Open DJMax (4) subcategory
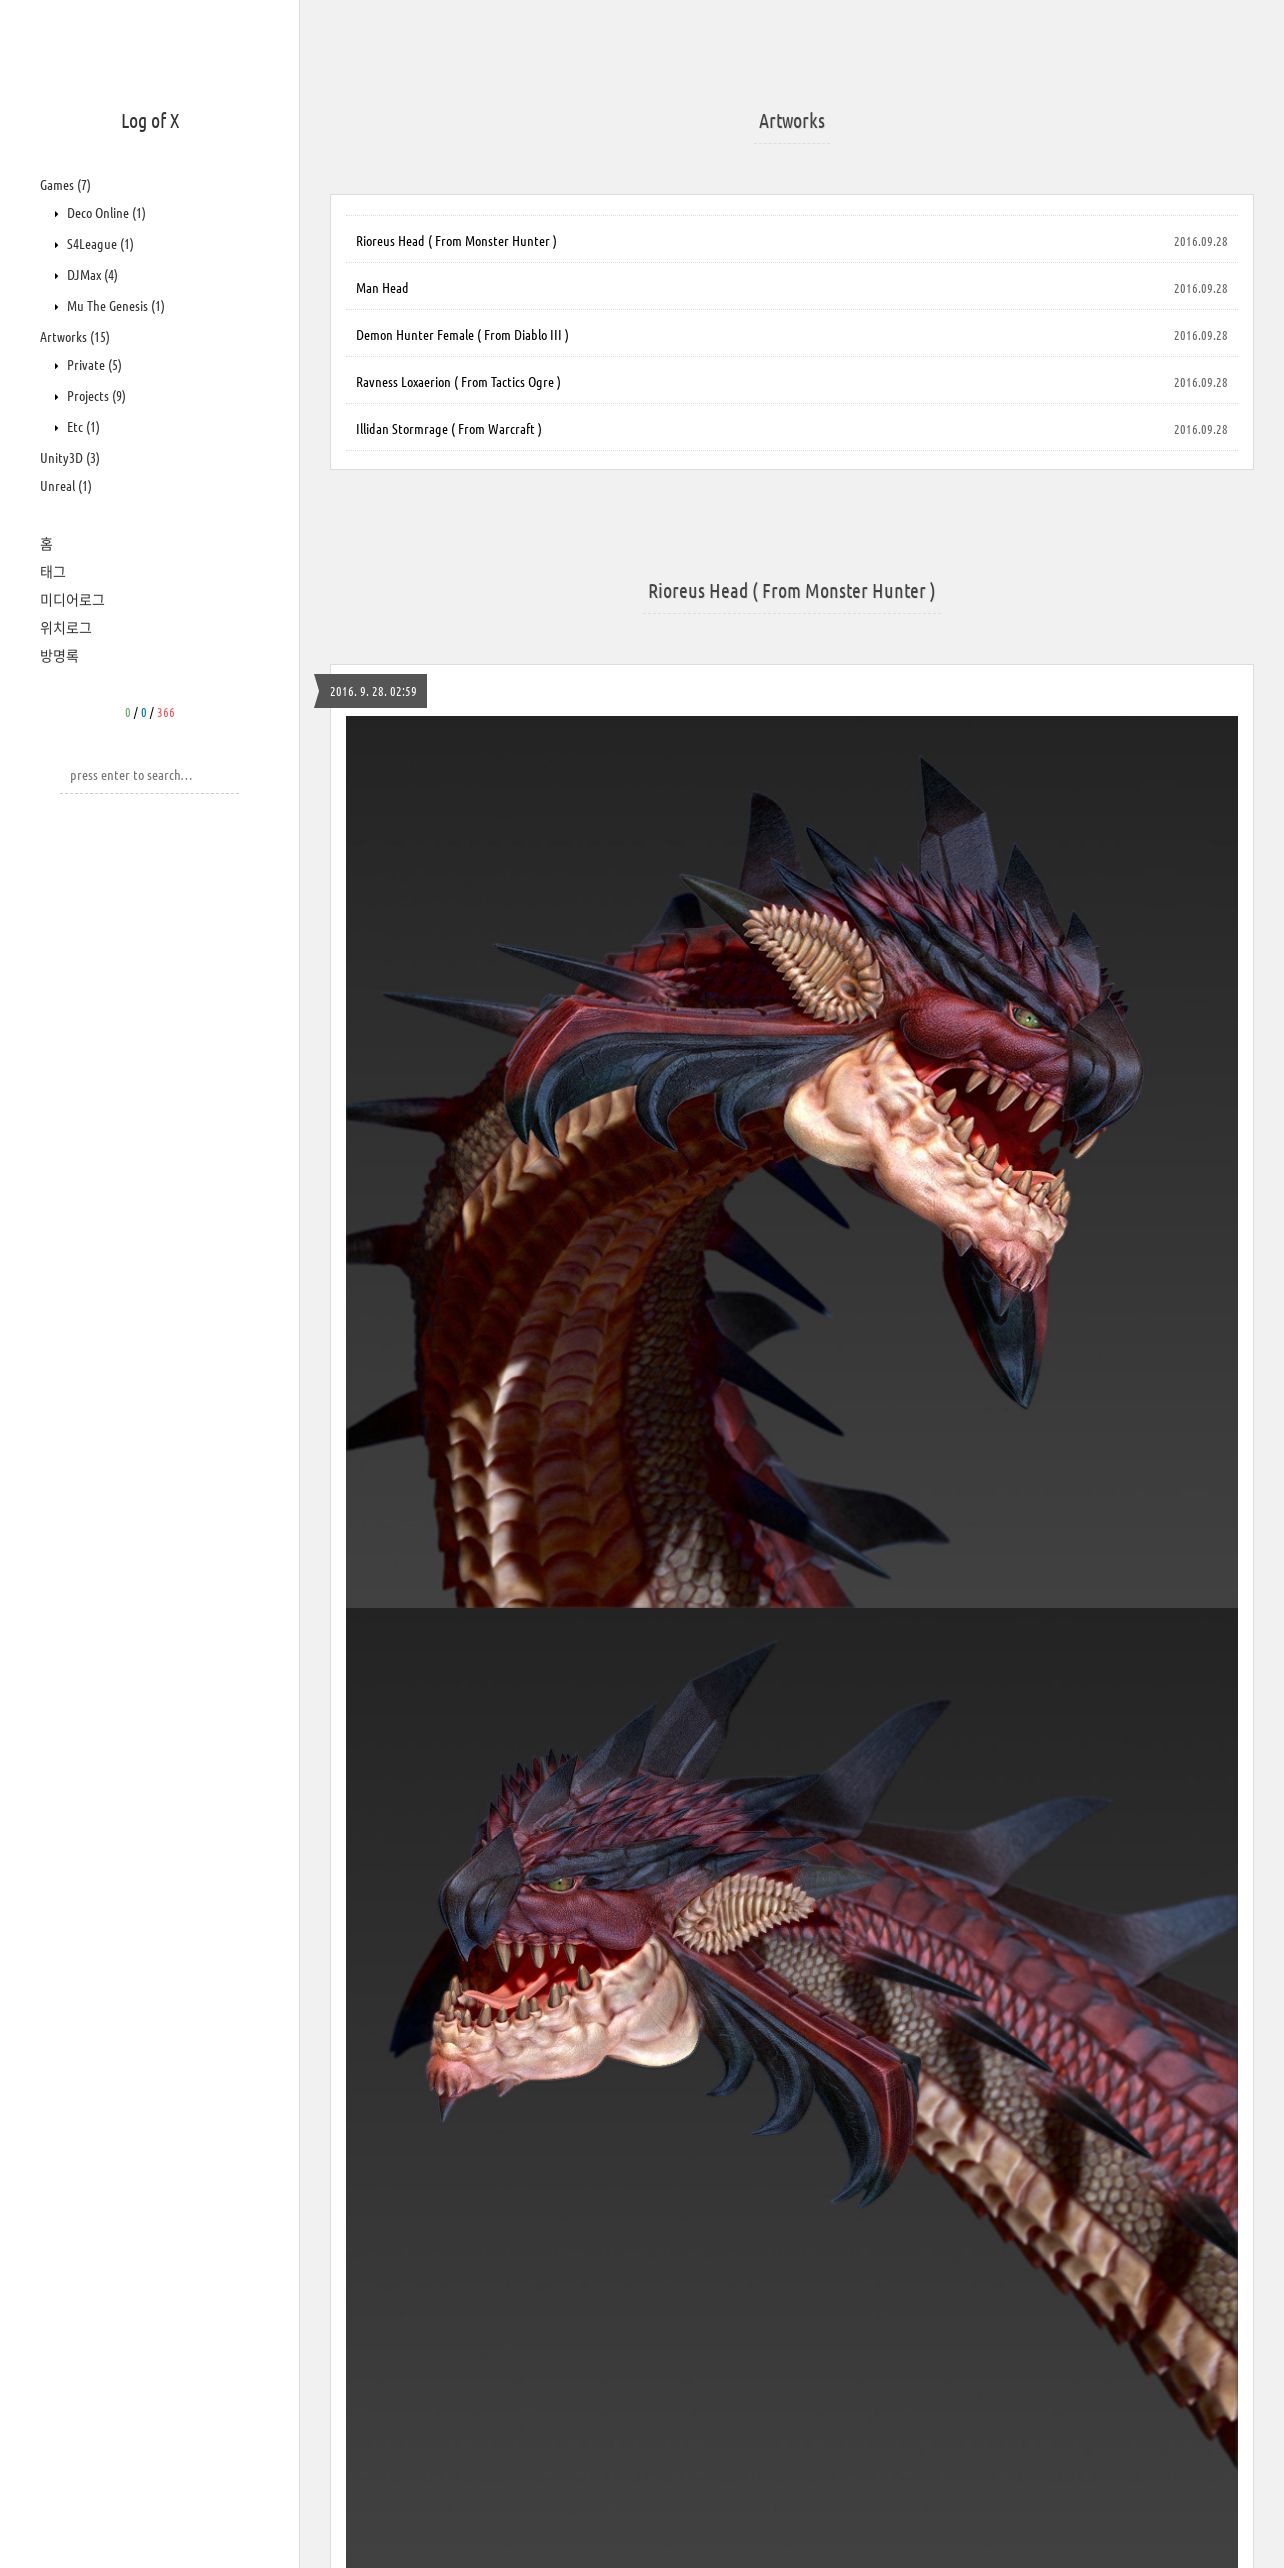 pyautogui.click(x=92, y=275)
